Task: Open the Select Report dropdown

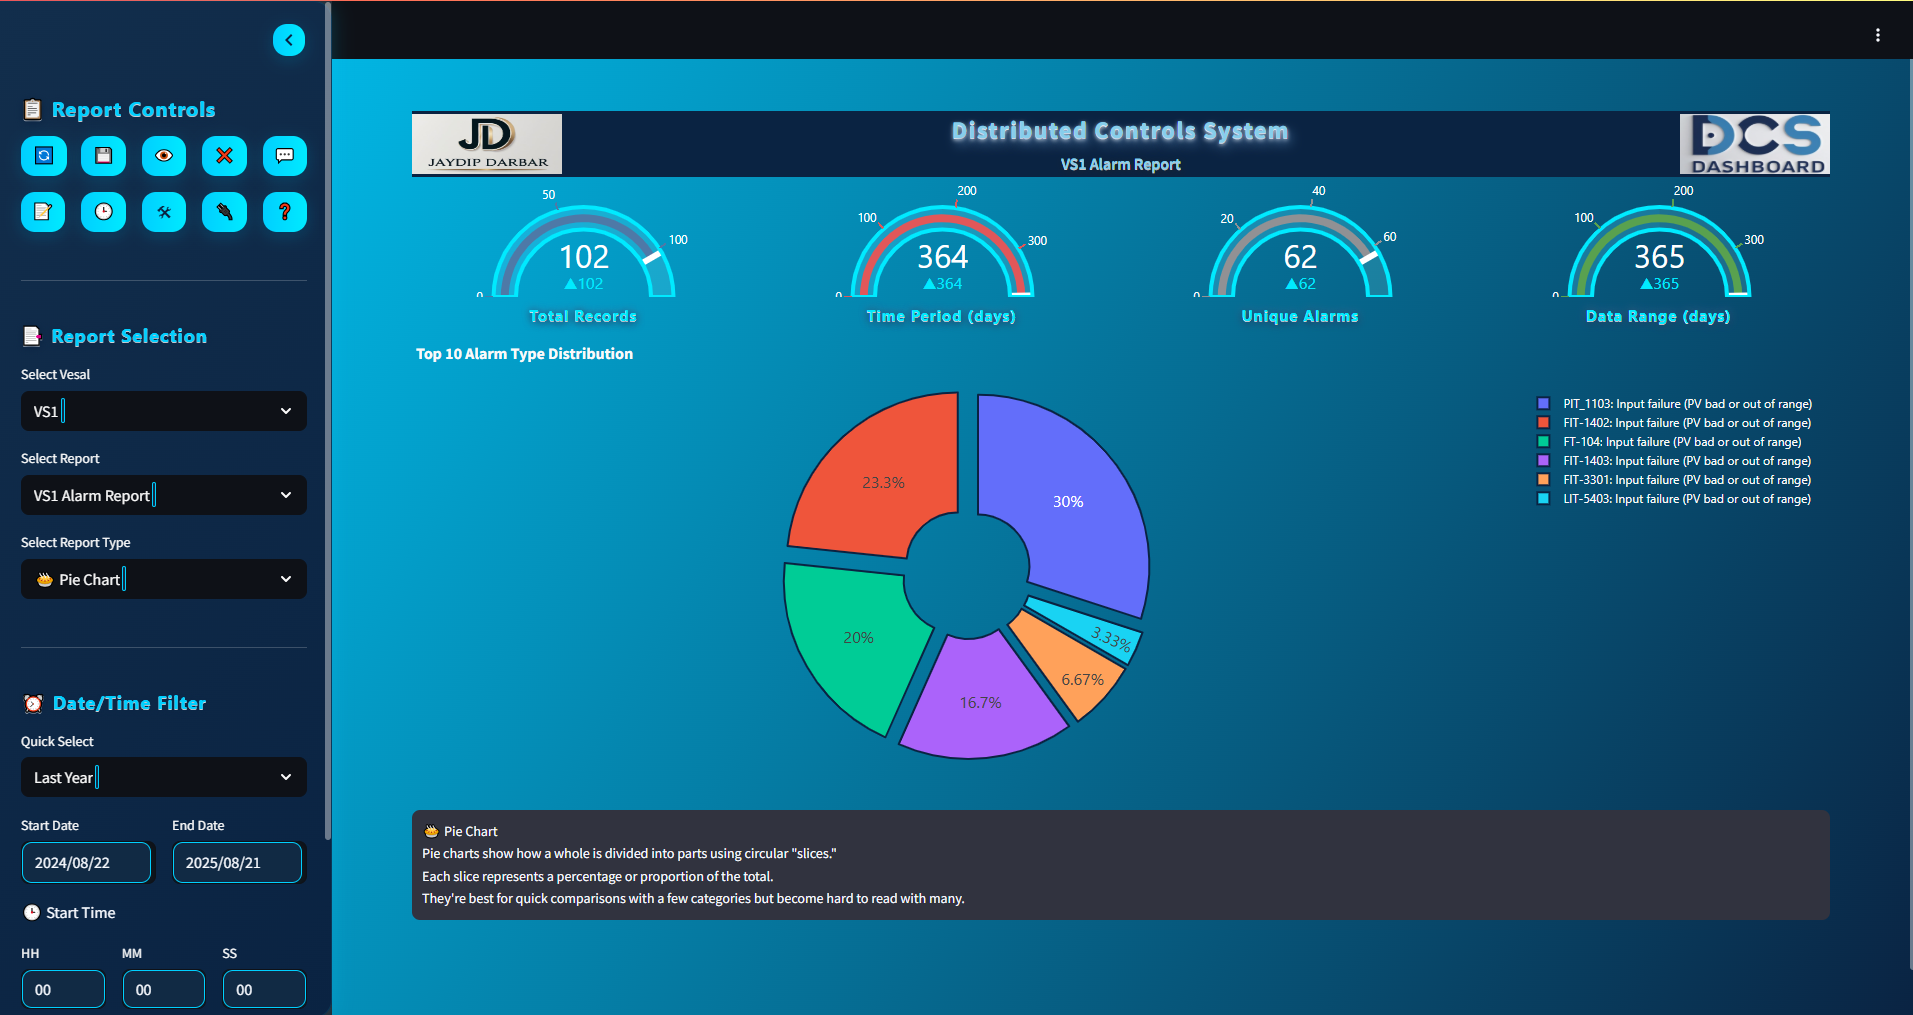Action: (x=164, y=495)
